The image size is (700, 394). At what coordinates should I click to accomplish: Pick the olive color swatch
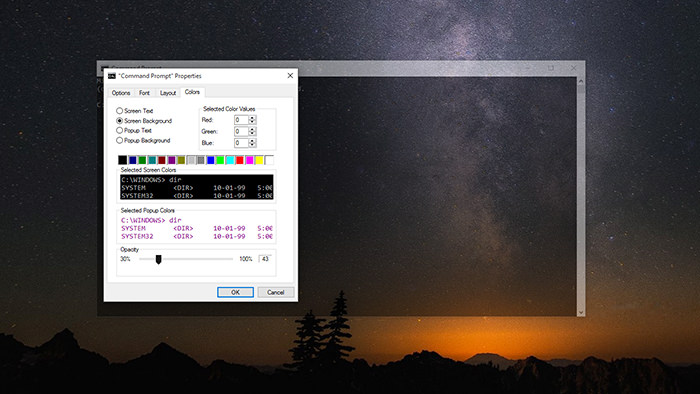coord(181,160)
